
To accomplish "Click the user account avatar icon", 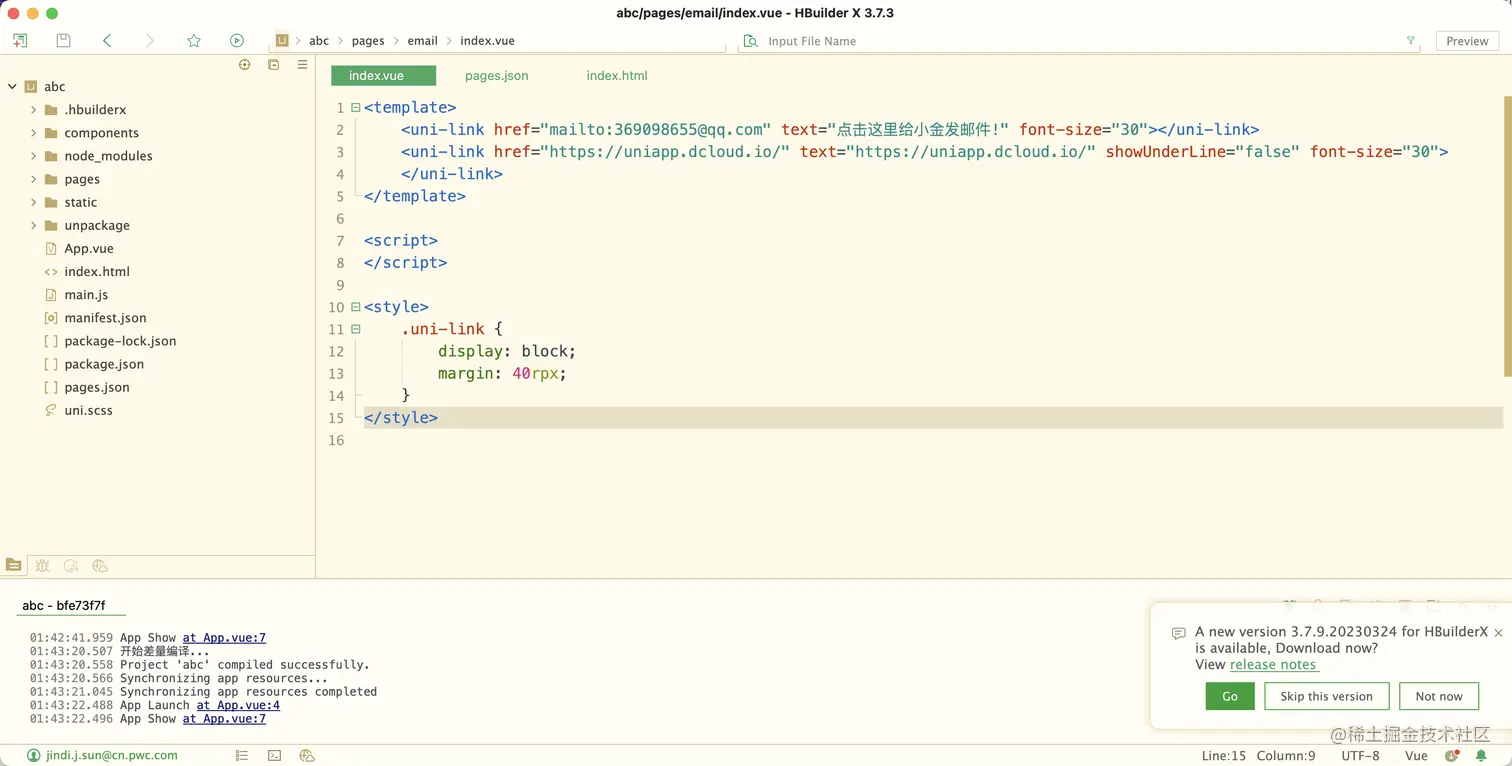I will click(x=34, y=755).
